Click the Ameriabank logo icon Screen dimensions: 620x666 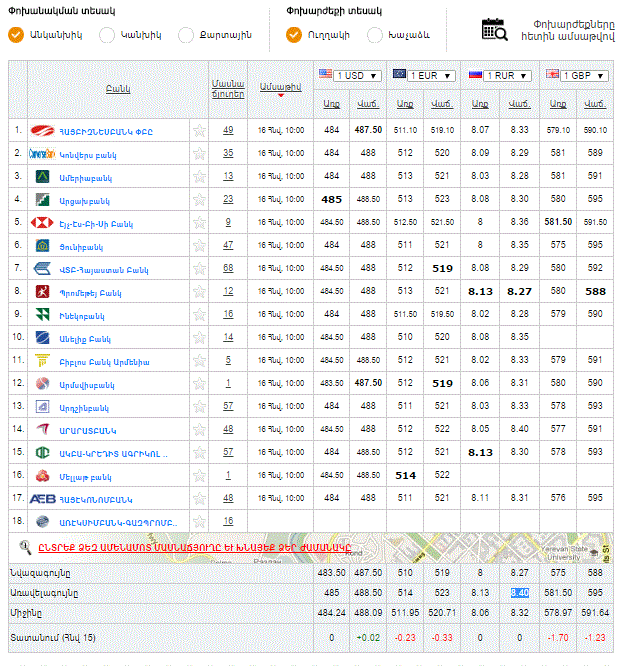click(42, 176)
